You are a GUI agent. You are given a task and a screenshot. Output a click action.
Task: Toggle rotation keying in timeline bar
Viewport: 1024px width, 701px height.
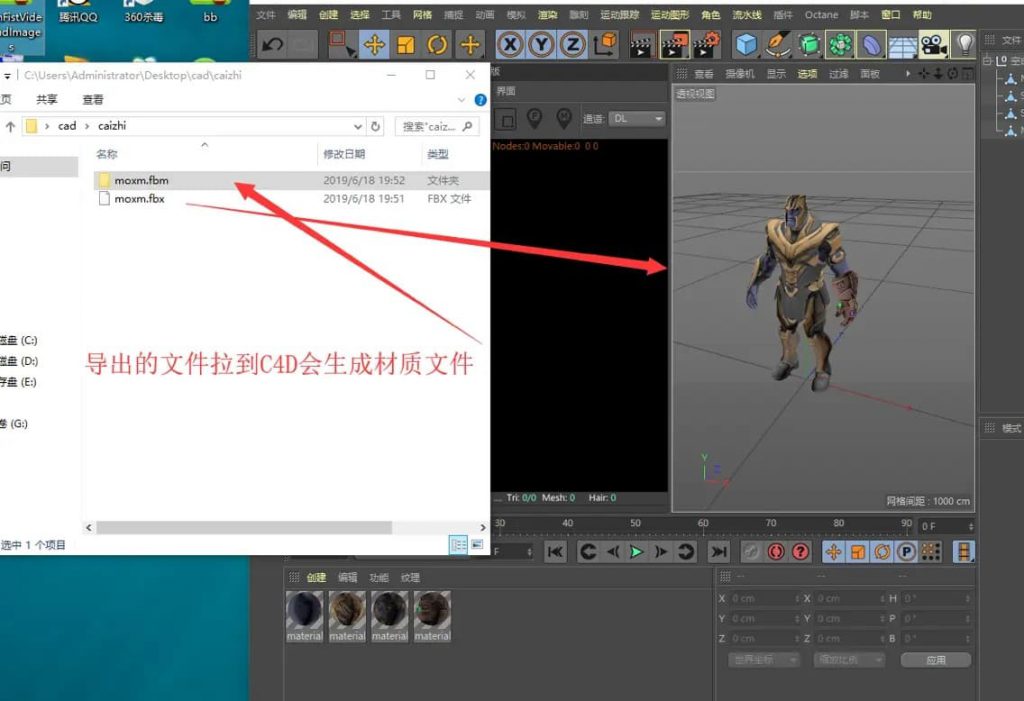tap(882, 552)
